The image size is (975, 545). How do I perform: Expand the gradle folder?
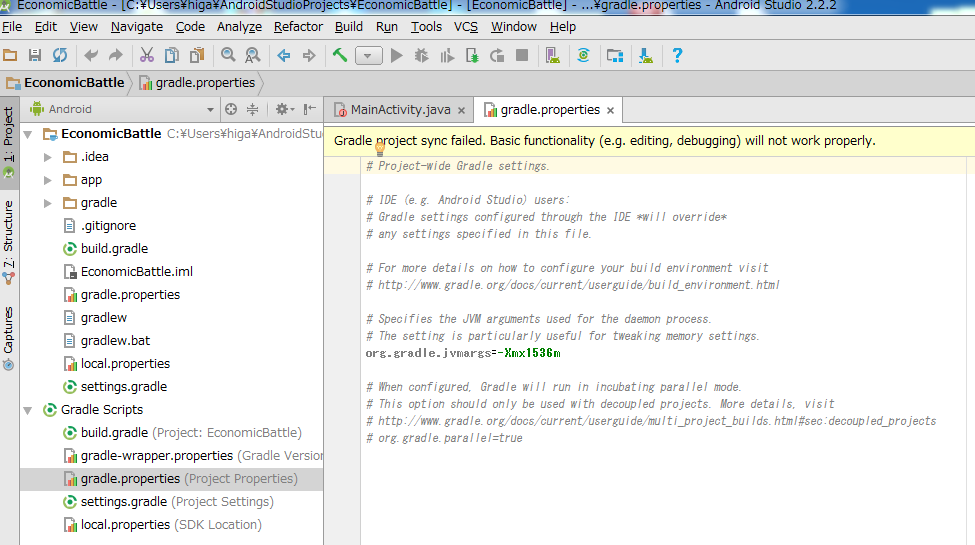(47, 203)
